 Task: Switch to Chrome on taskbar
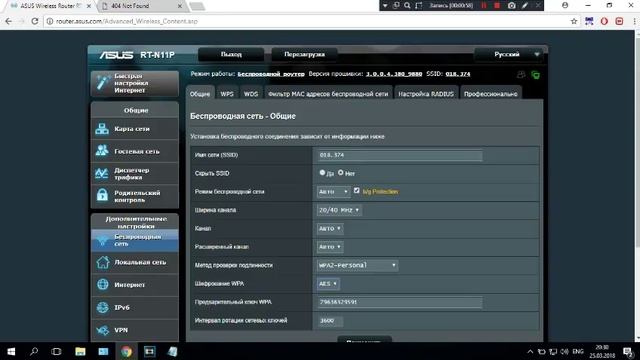pos(127,351)
